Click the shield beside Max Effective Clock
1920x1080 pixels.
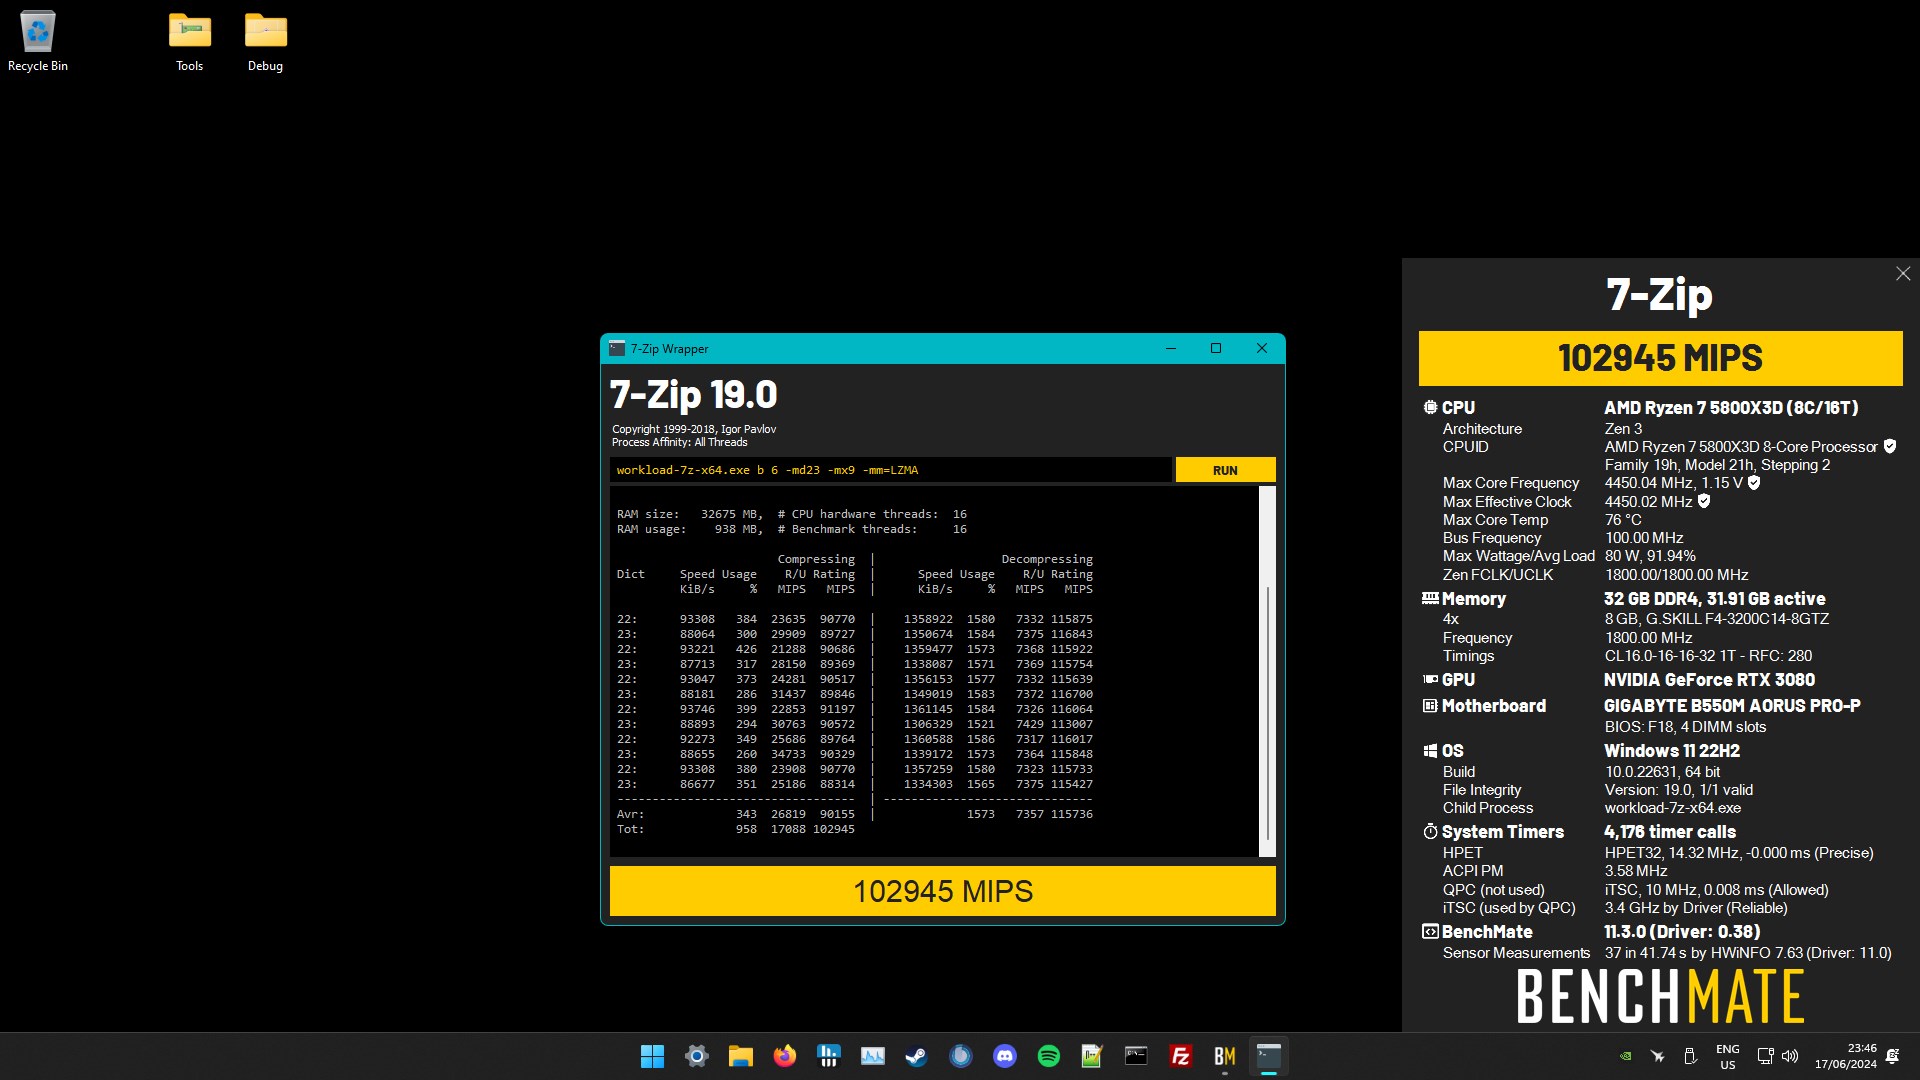click(1704, 501)
